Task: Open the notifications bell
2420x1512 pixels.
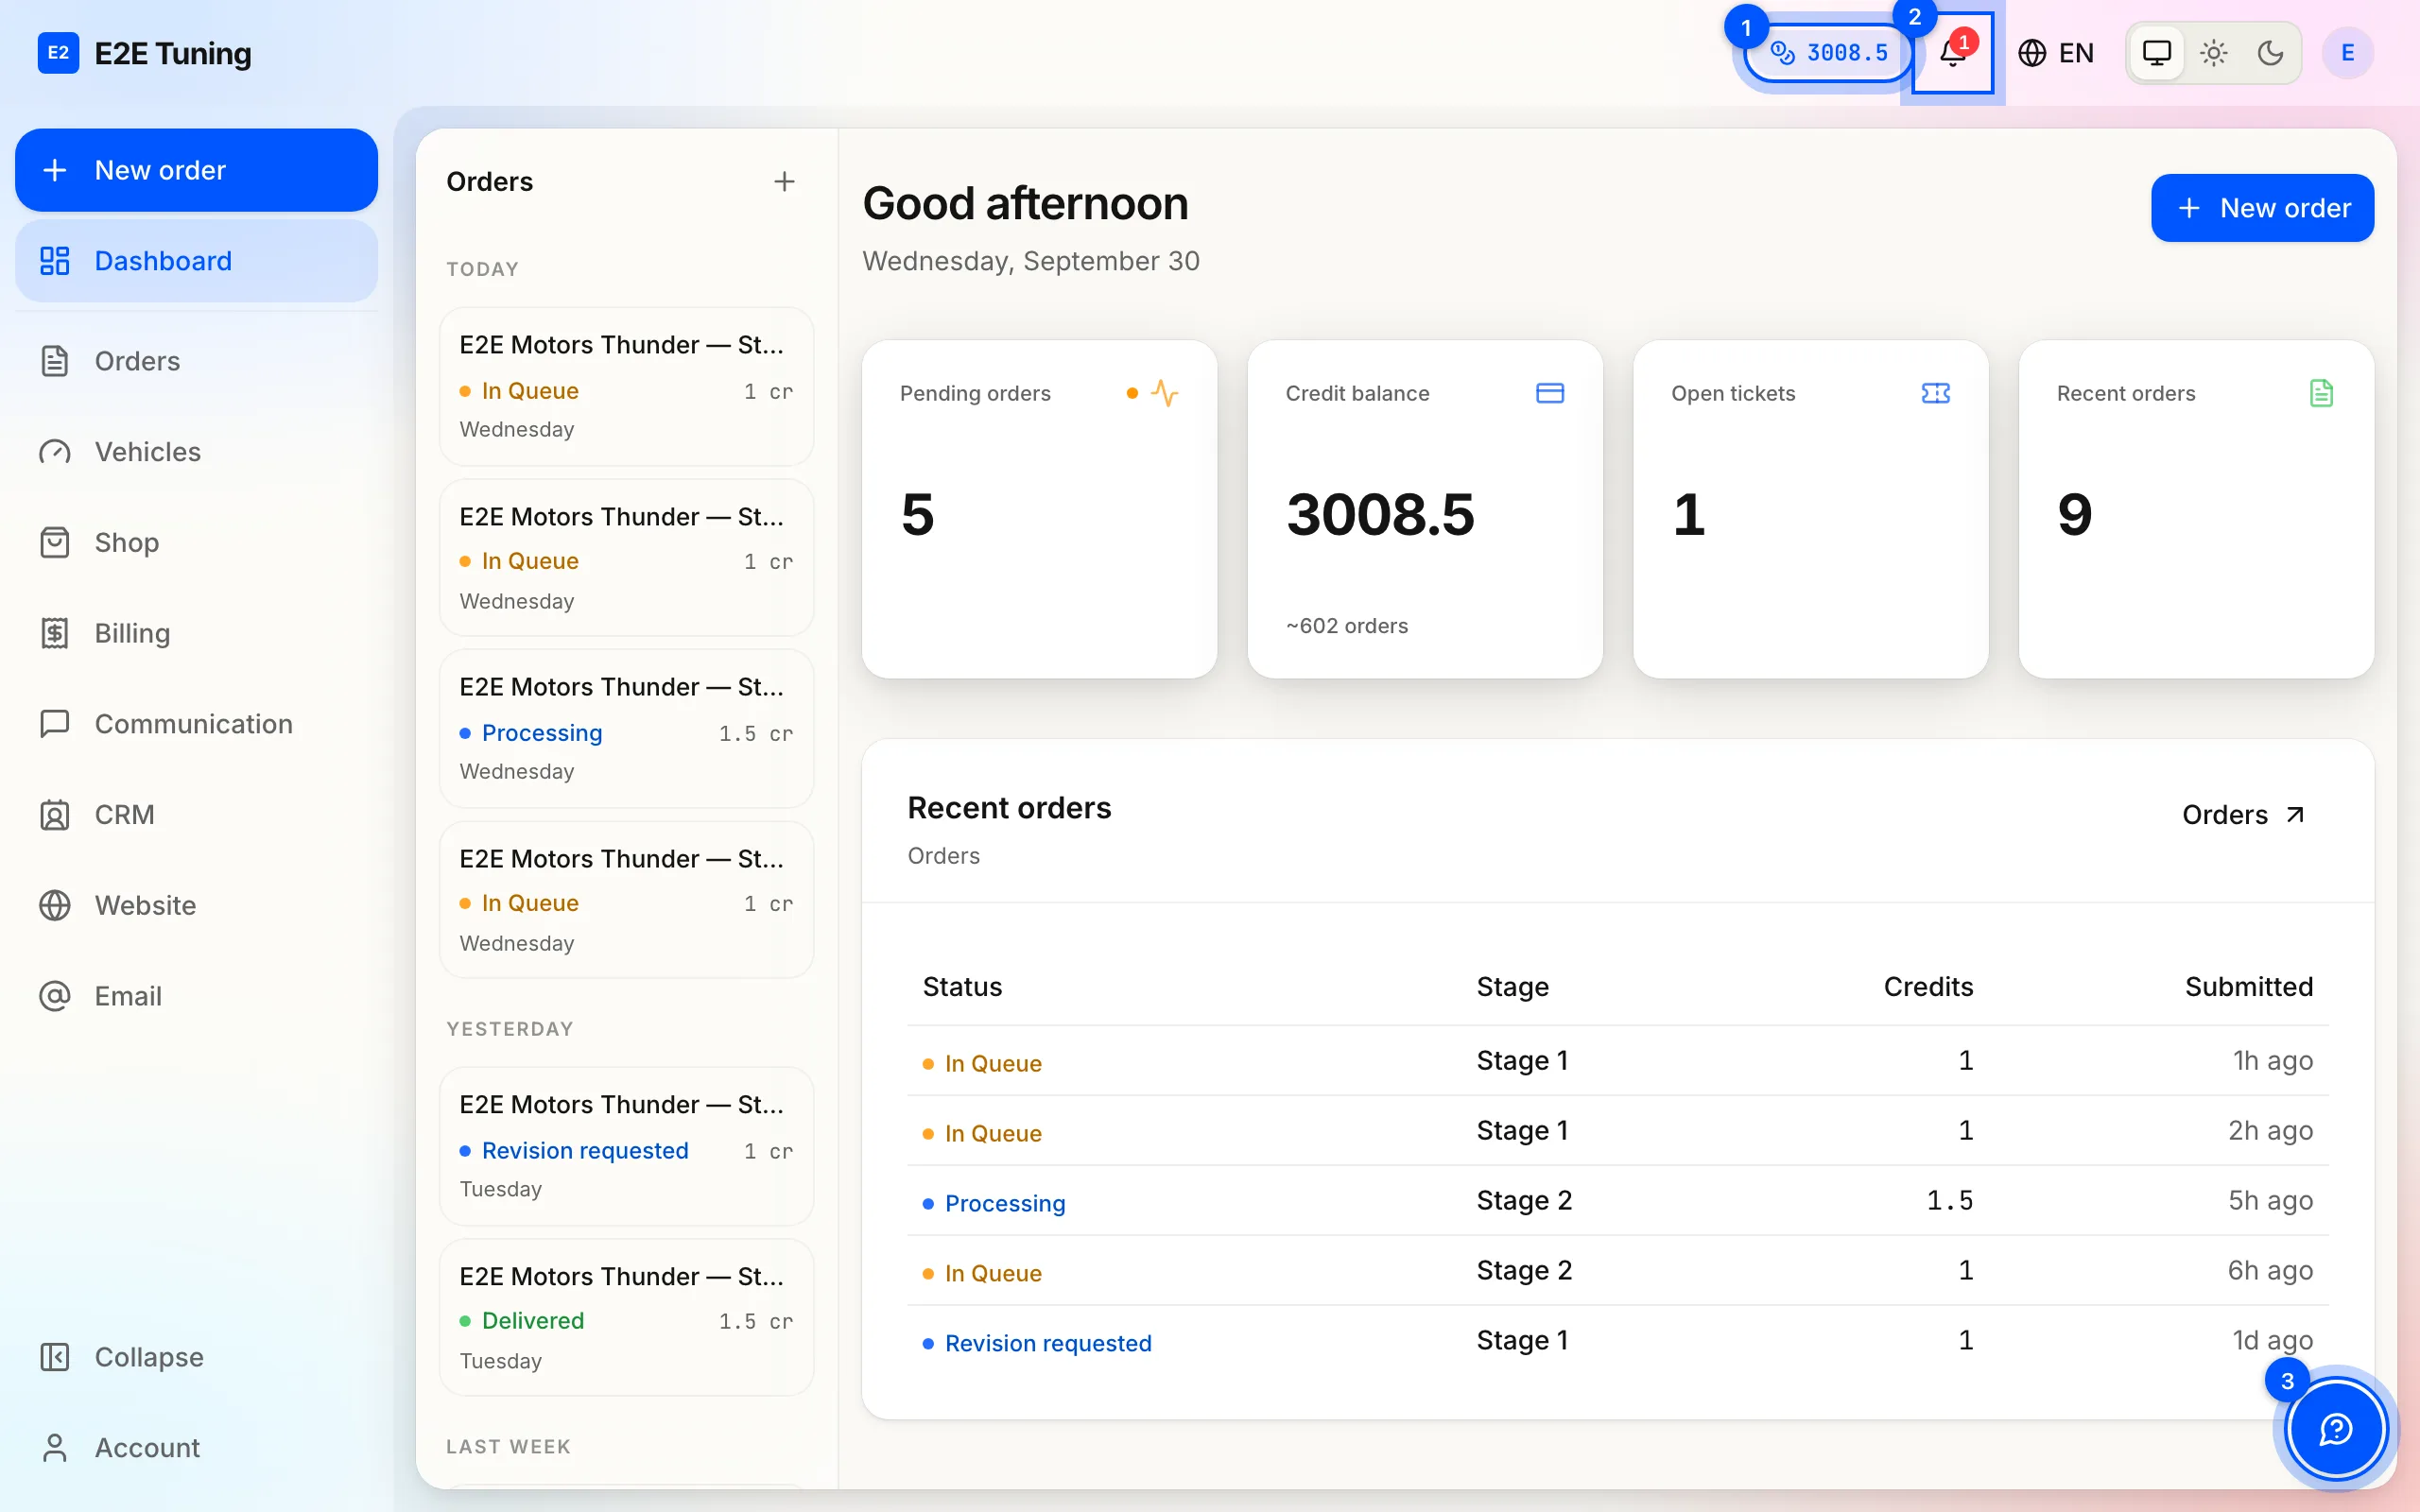Action: pos(1951,53)
